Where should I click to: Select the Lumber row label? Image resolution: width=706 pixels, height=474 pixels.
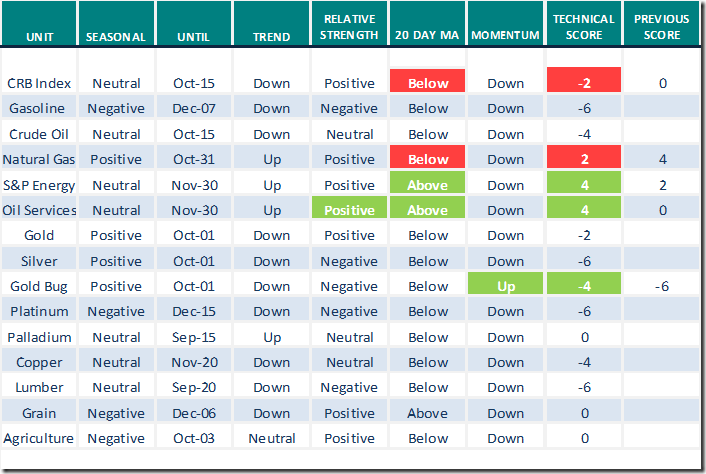click(x=39, y=387)
